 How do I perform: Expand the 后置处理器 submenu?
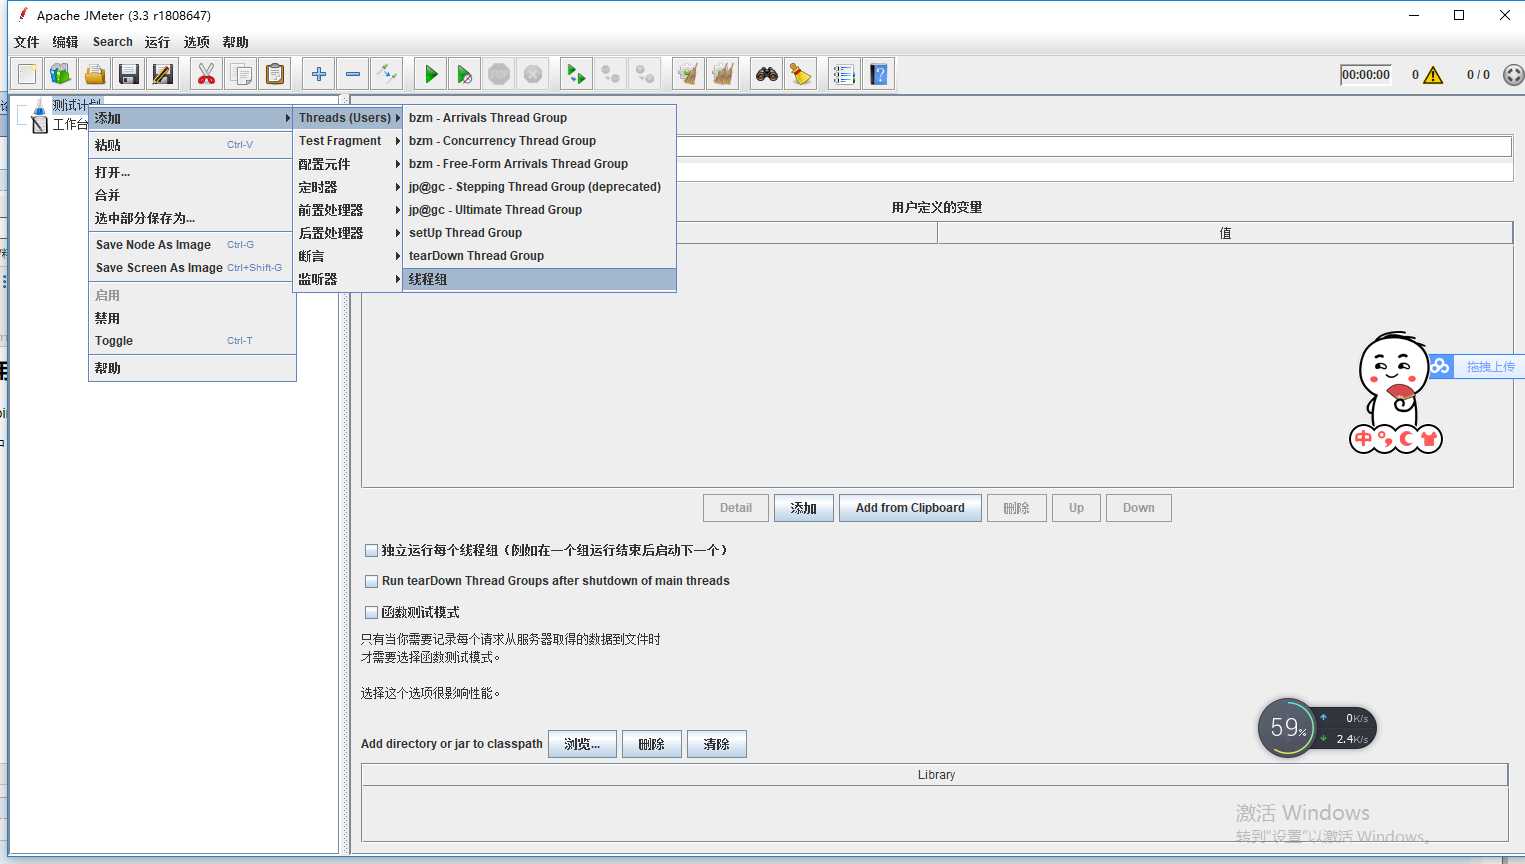[x=348, y=233]
